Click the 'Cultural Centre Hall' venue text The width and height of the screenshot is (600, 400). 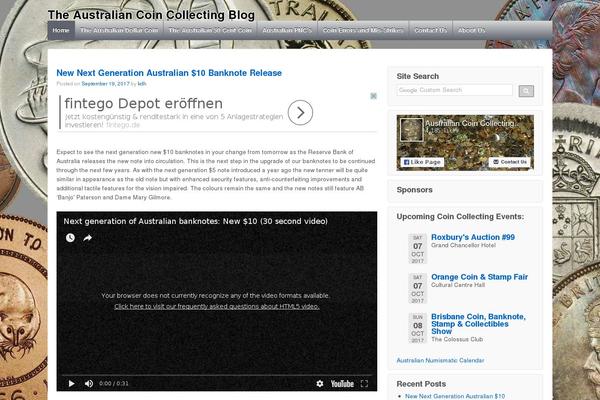[458, 285]
